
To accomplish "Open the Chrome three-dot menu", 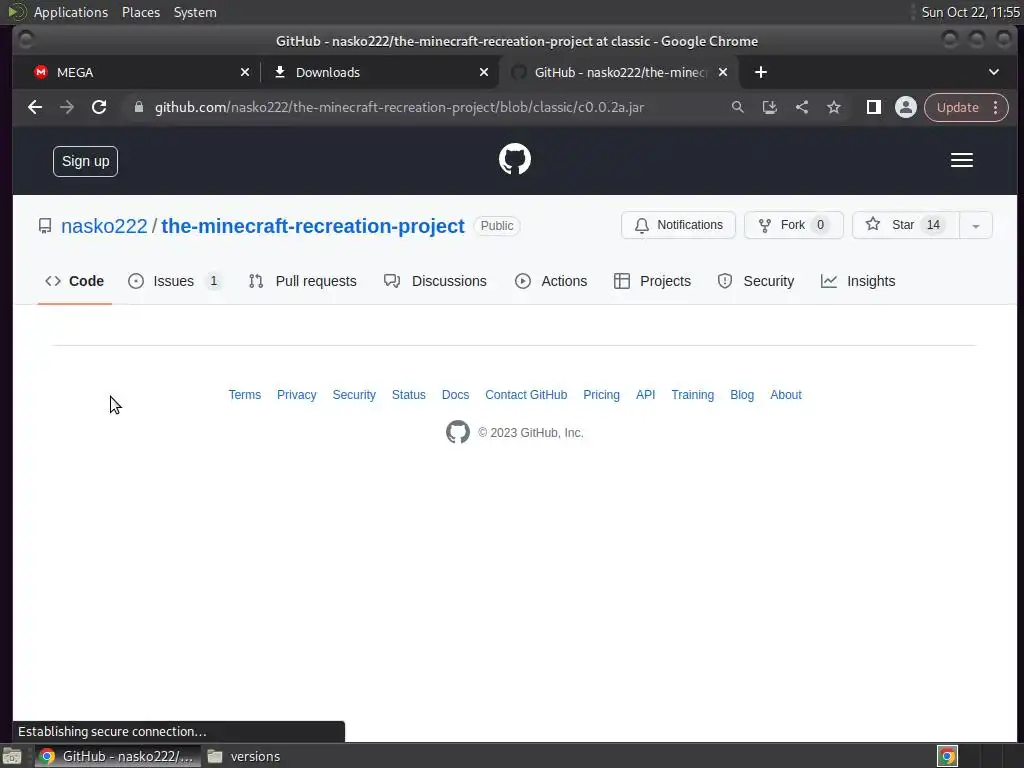I will click(996, 107).
